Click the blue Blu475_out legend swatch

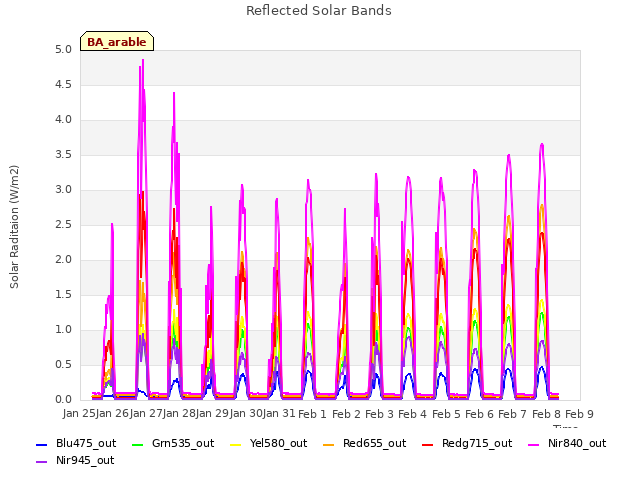click(x=42, y=444)
